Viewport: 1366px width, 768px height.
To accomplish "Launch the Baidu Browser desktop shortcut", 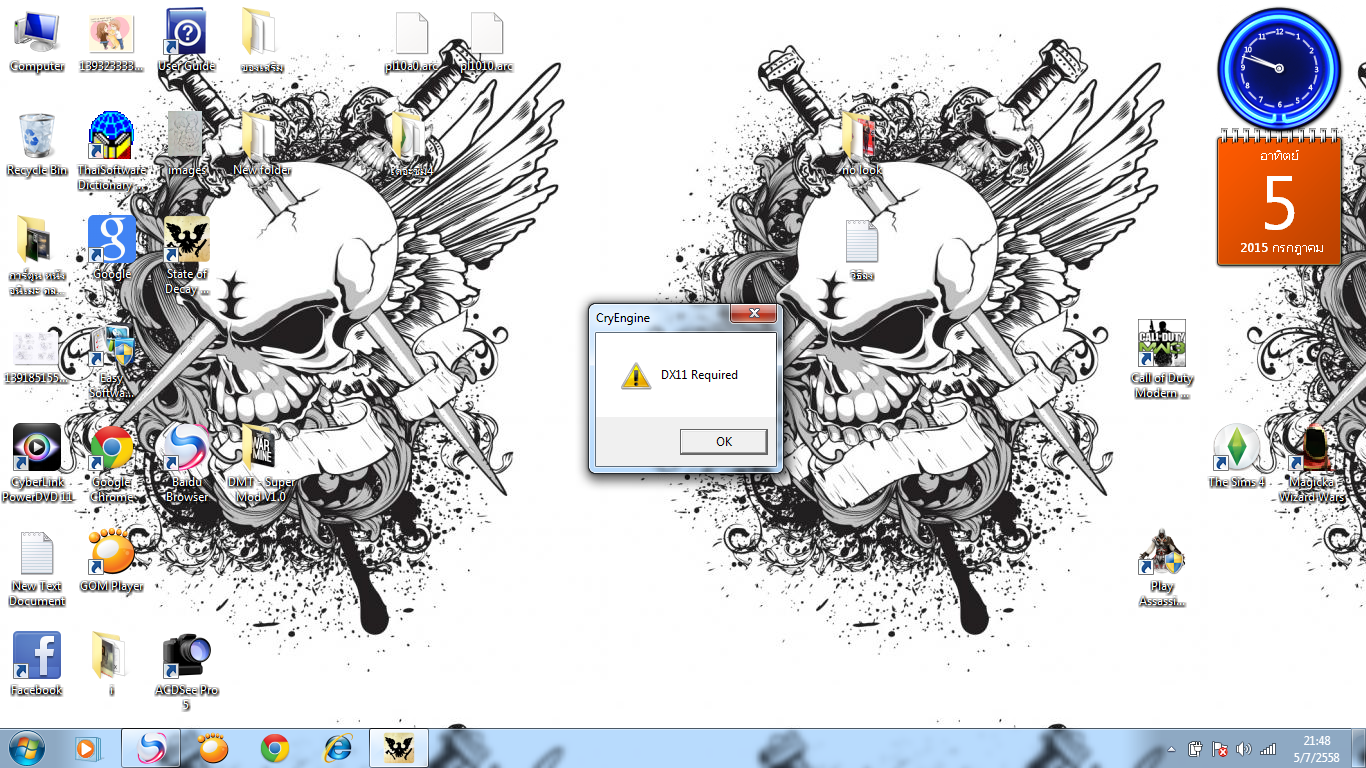I will [186, 448].
